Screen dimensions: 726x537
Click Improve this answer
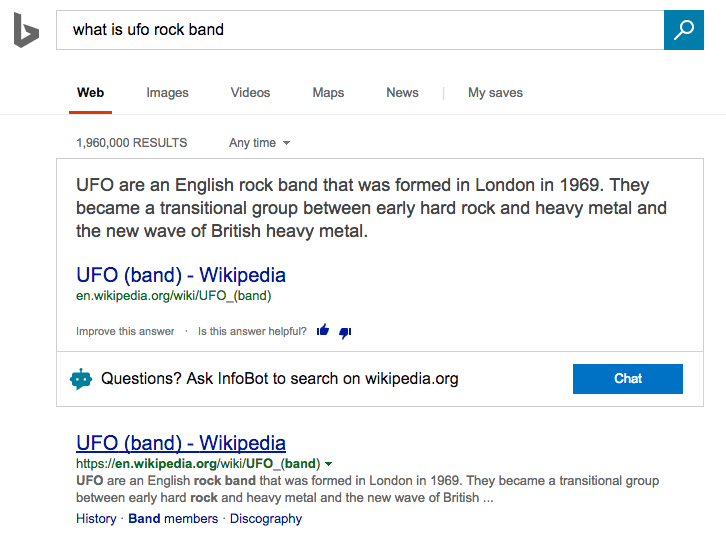coord(125,331)
